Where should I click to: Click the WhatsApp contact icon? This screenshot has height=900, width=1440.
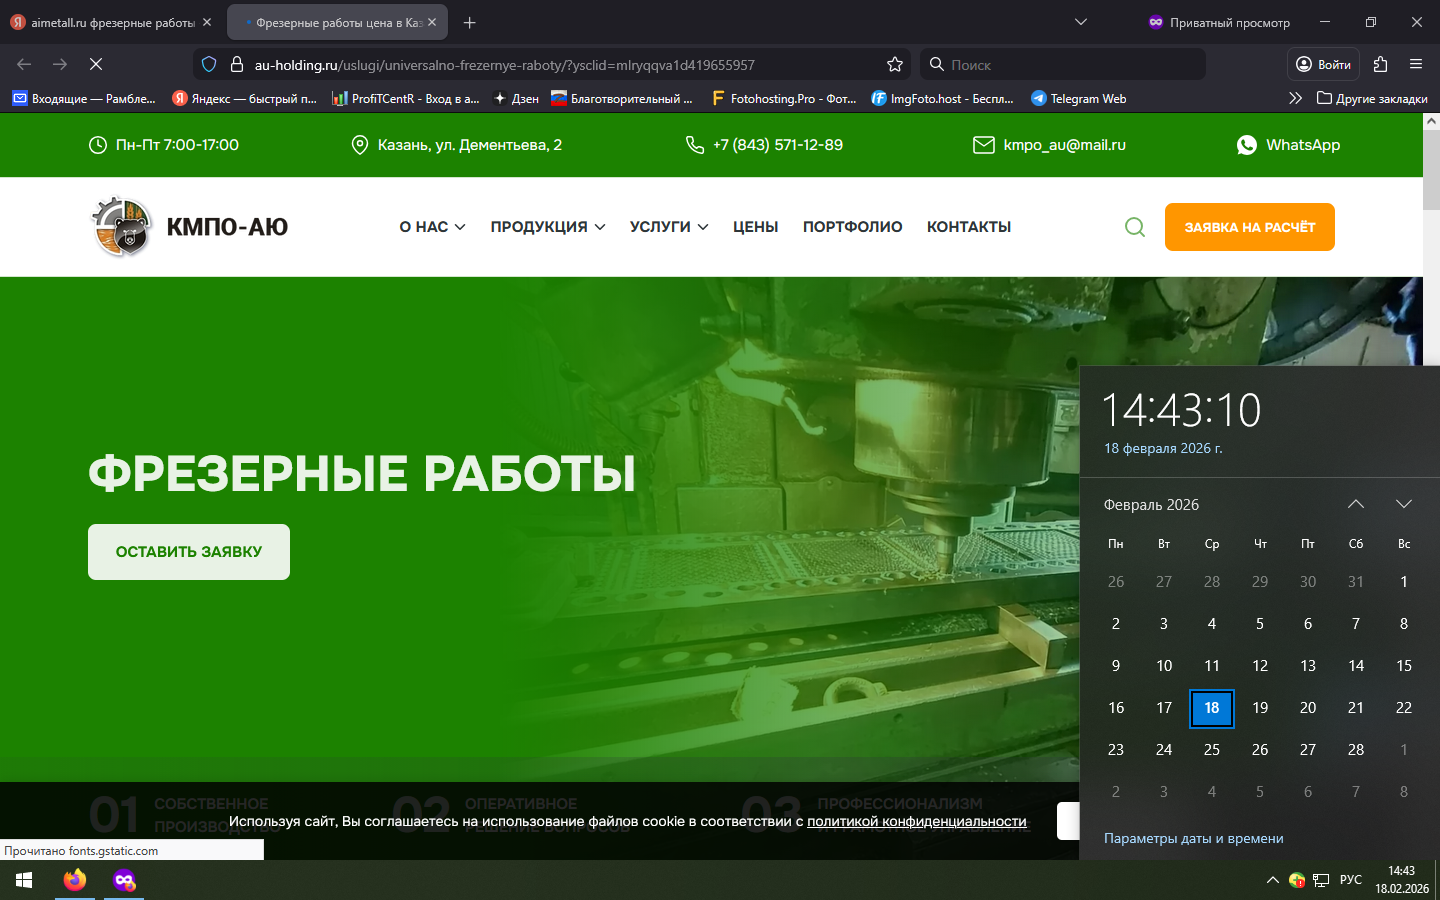1246,145
